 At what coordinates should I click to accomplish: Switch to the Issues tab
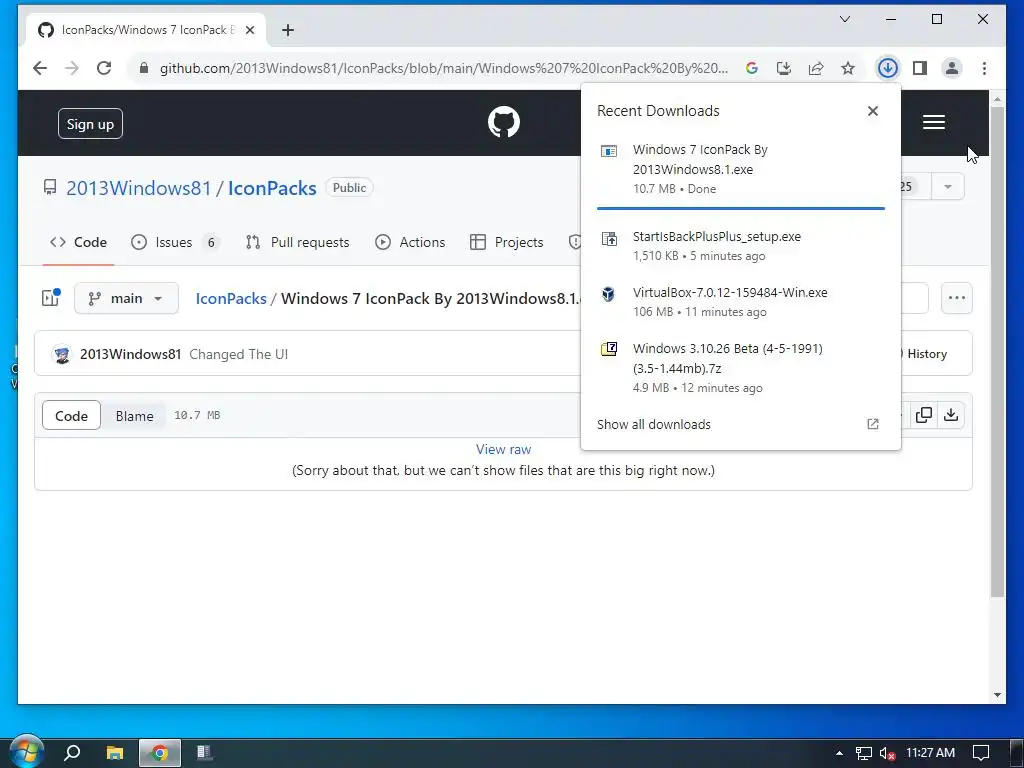(x=174, y=242)
